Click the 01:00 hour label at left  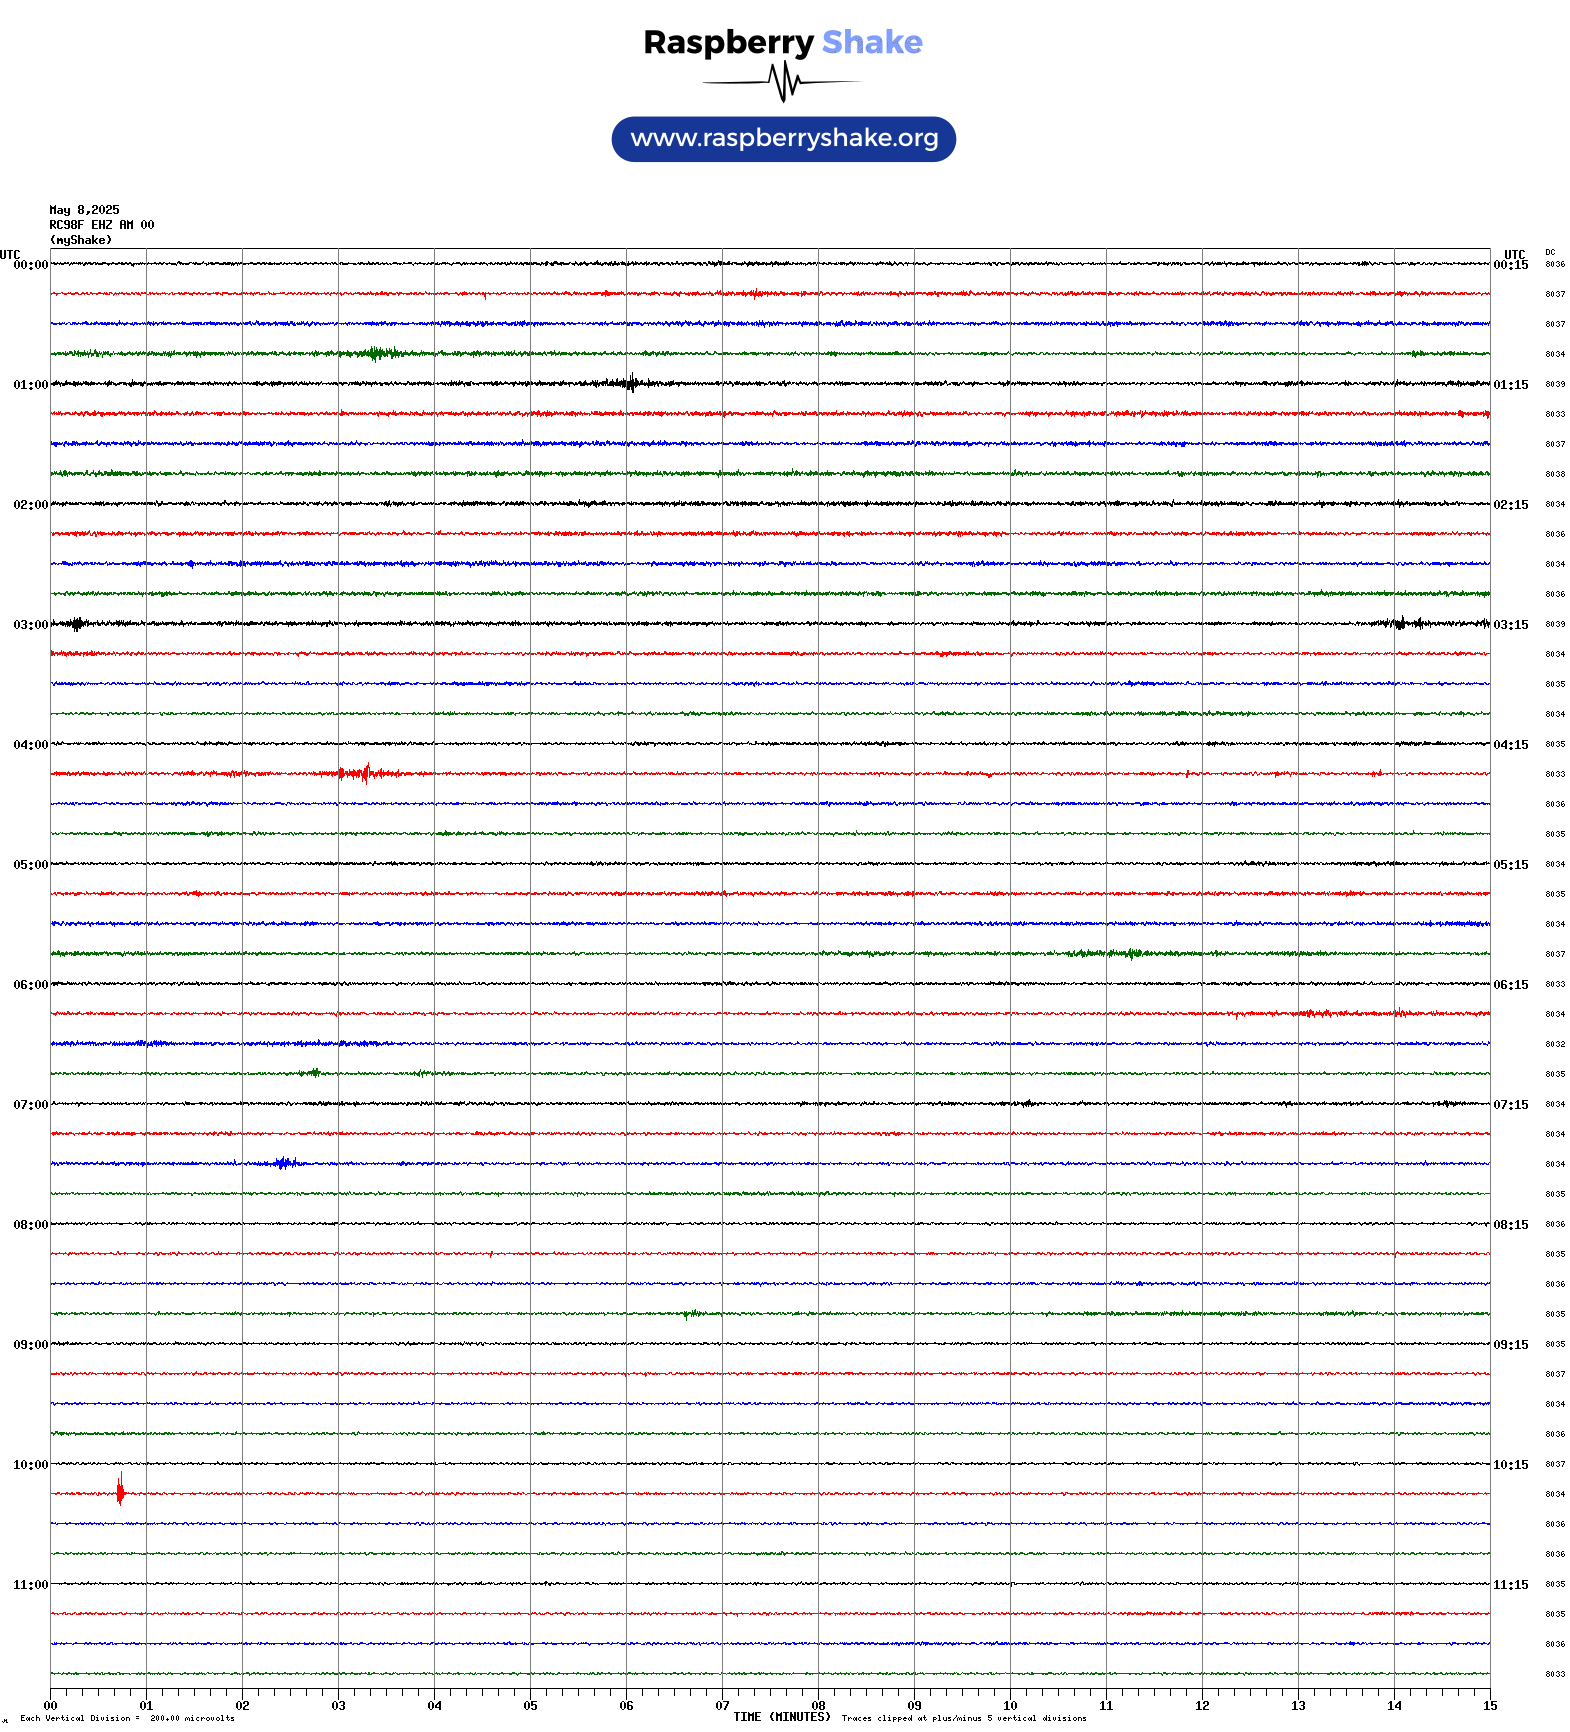click(x=30, y=385)
